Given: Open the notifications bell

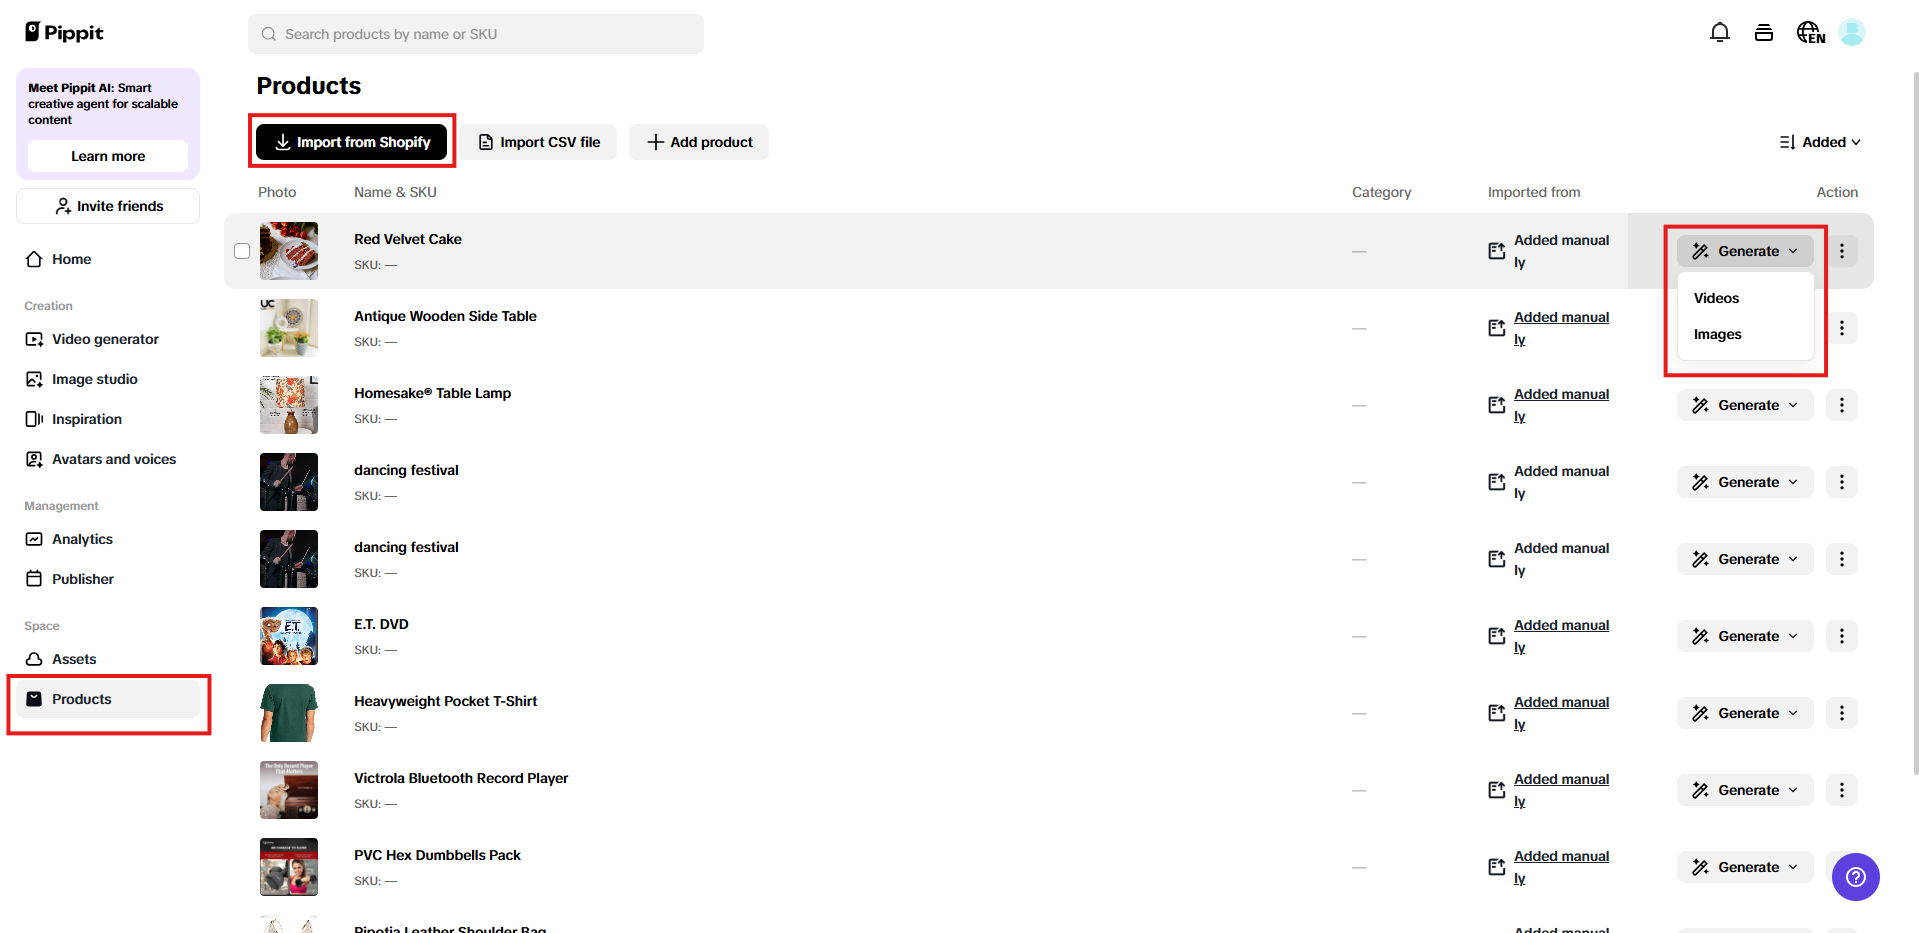Looking at the screenshot, I should 1720,32.
